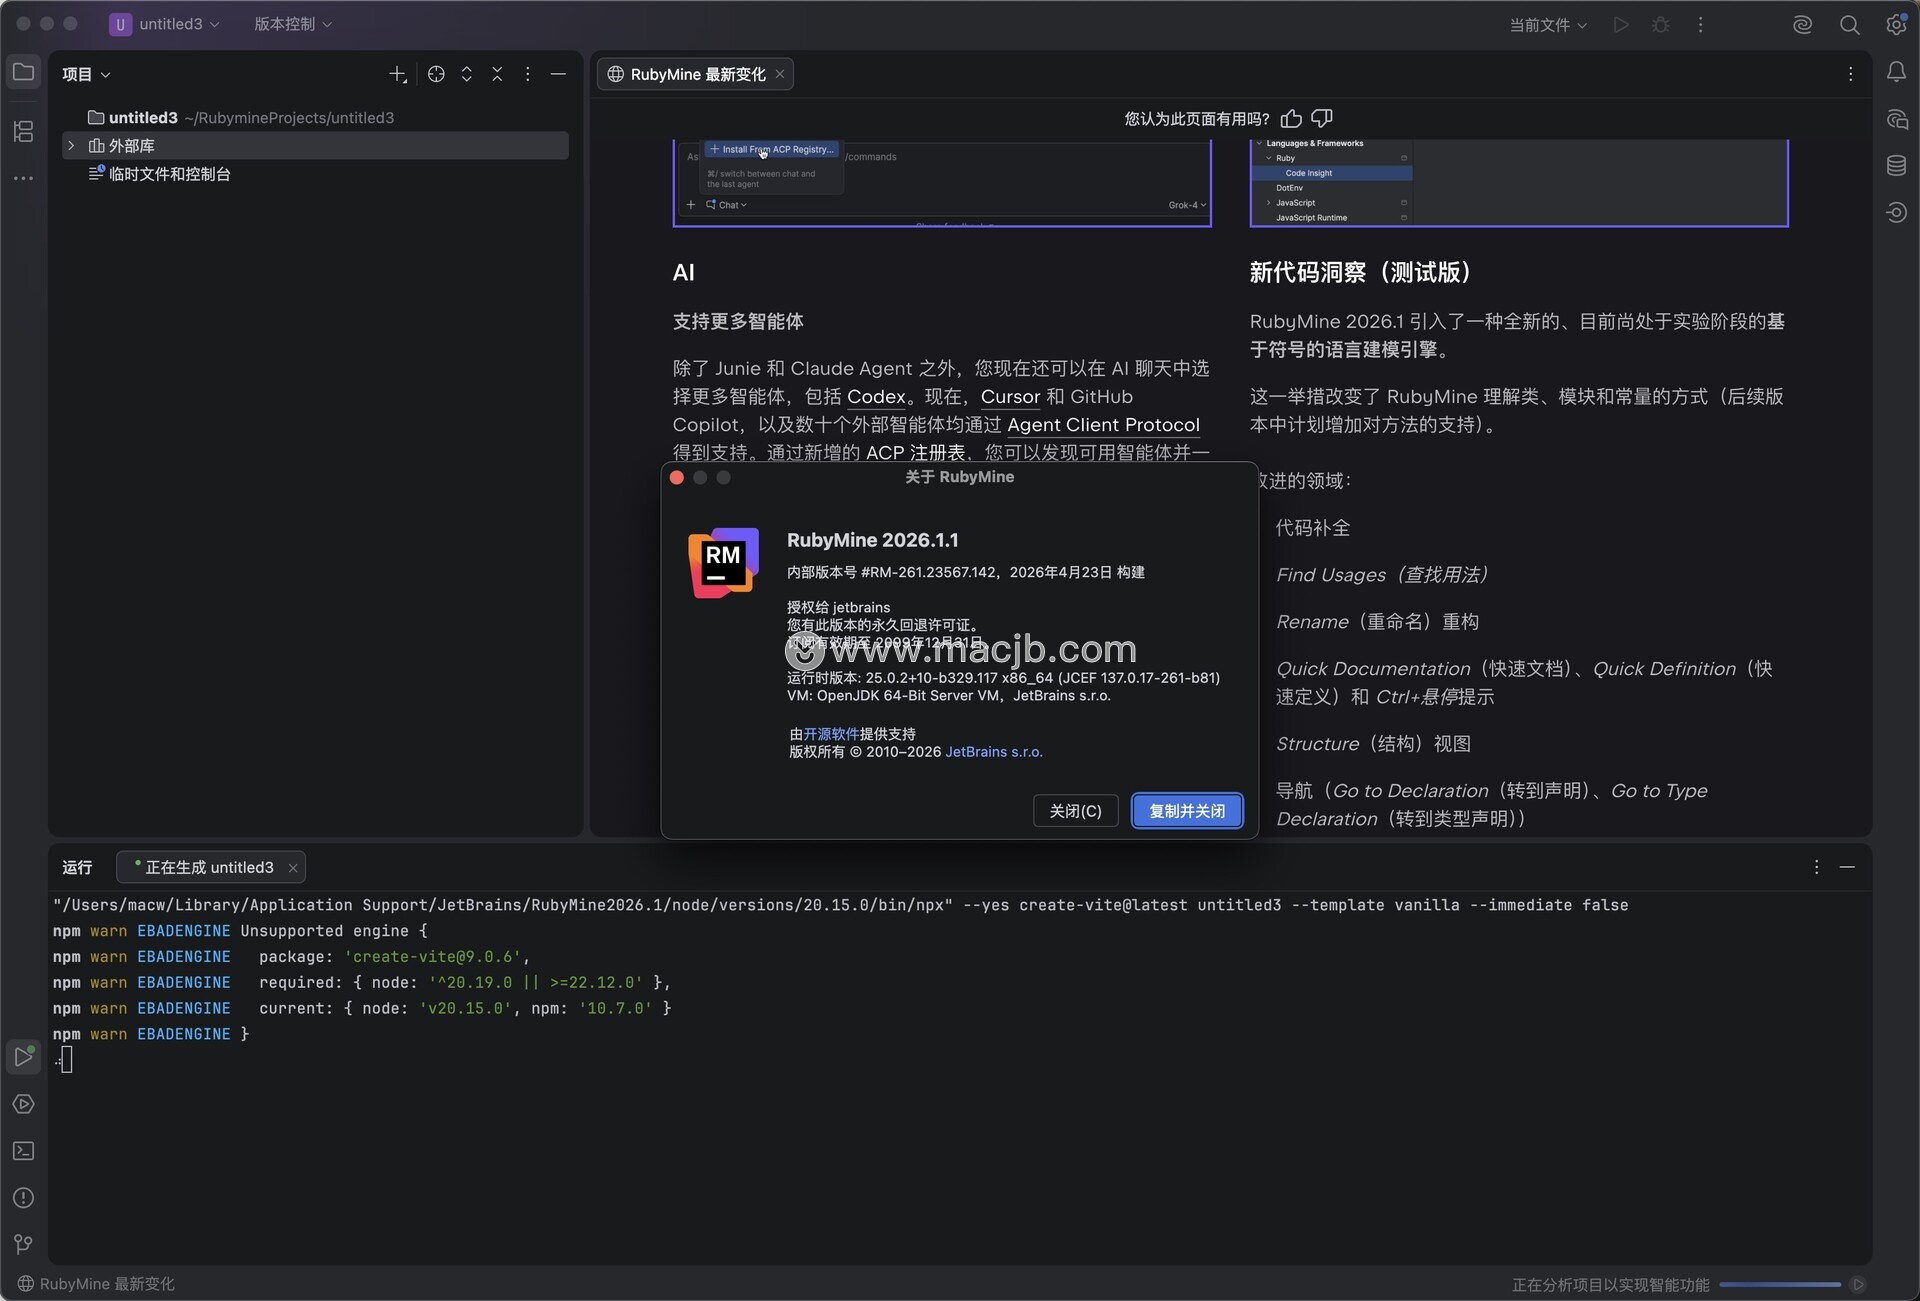1920x1301 pixels.
Task: Open the 开源软件 link
Action: point(831,734)
